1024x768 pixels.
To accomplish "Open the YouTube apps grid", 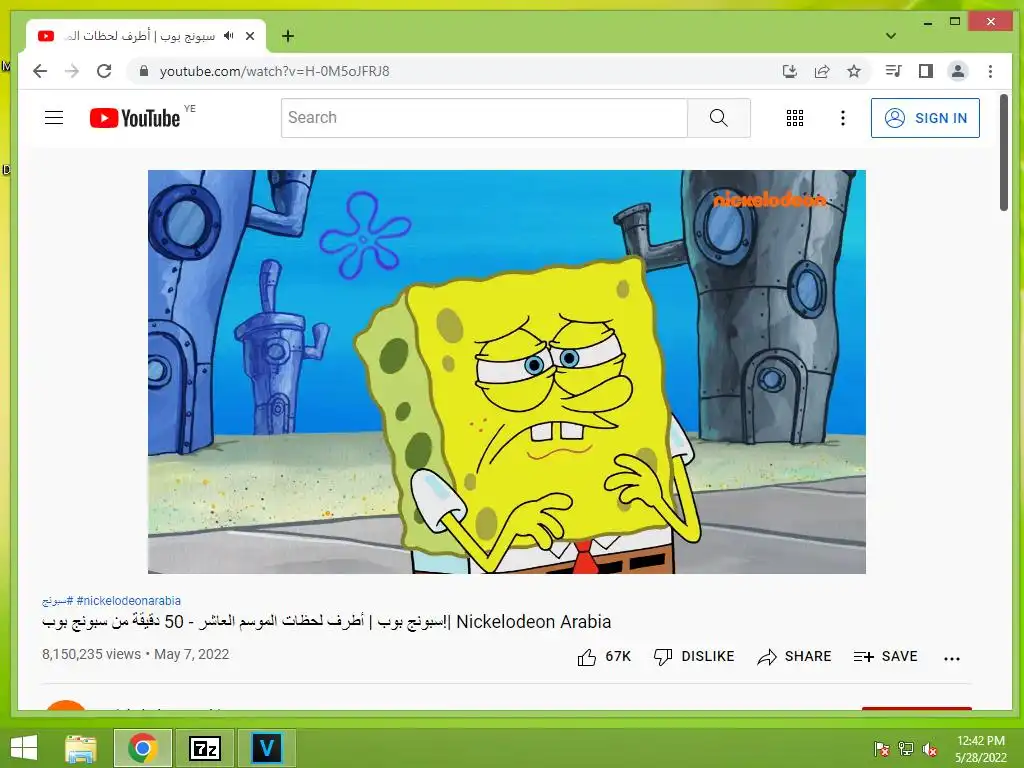I will coord(795,118).
